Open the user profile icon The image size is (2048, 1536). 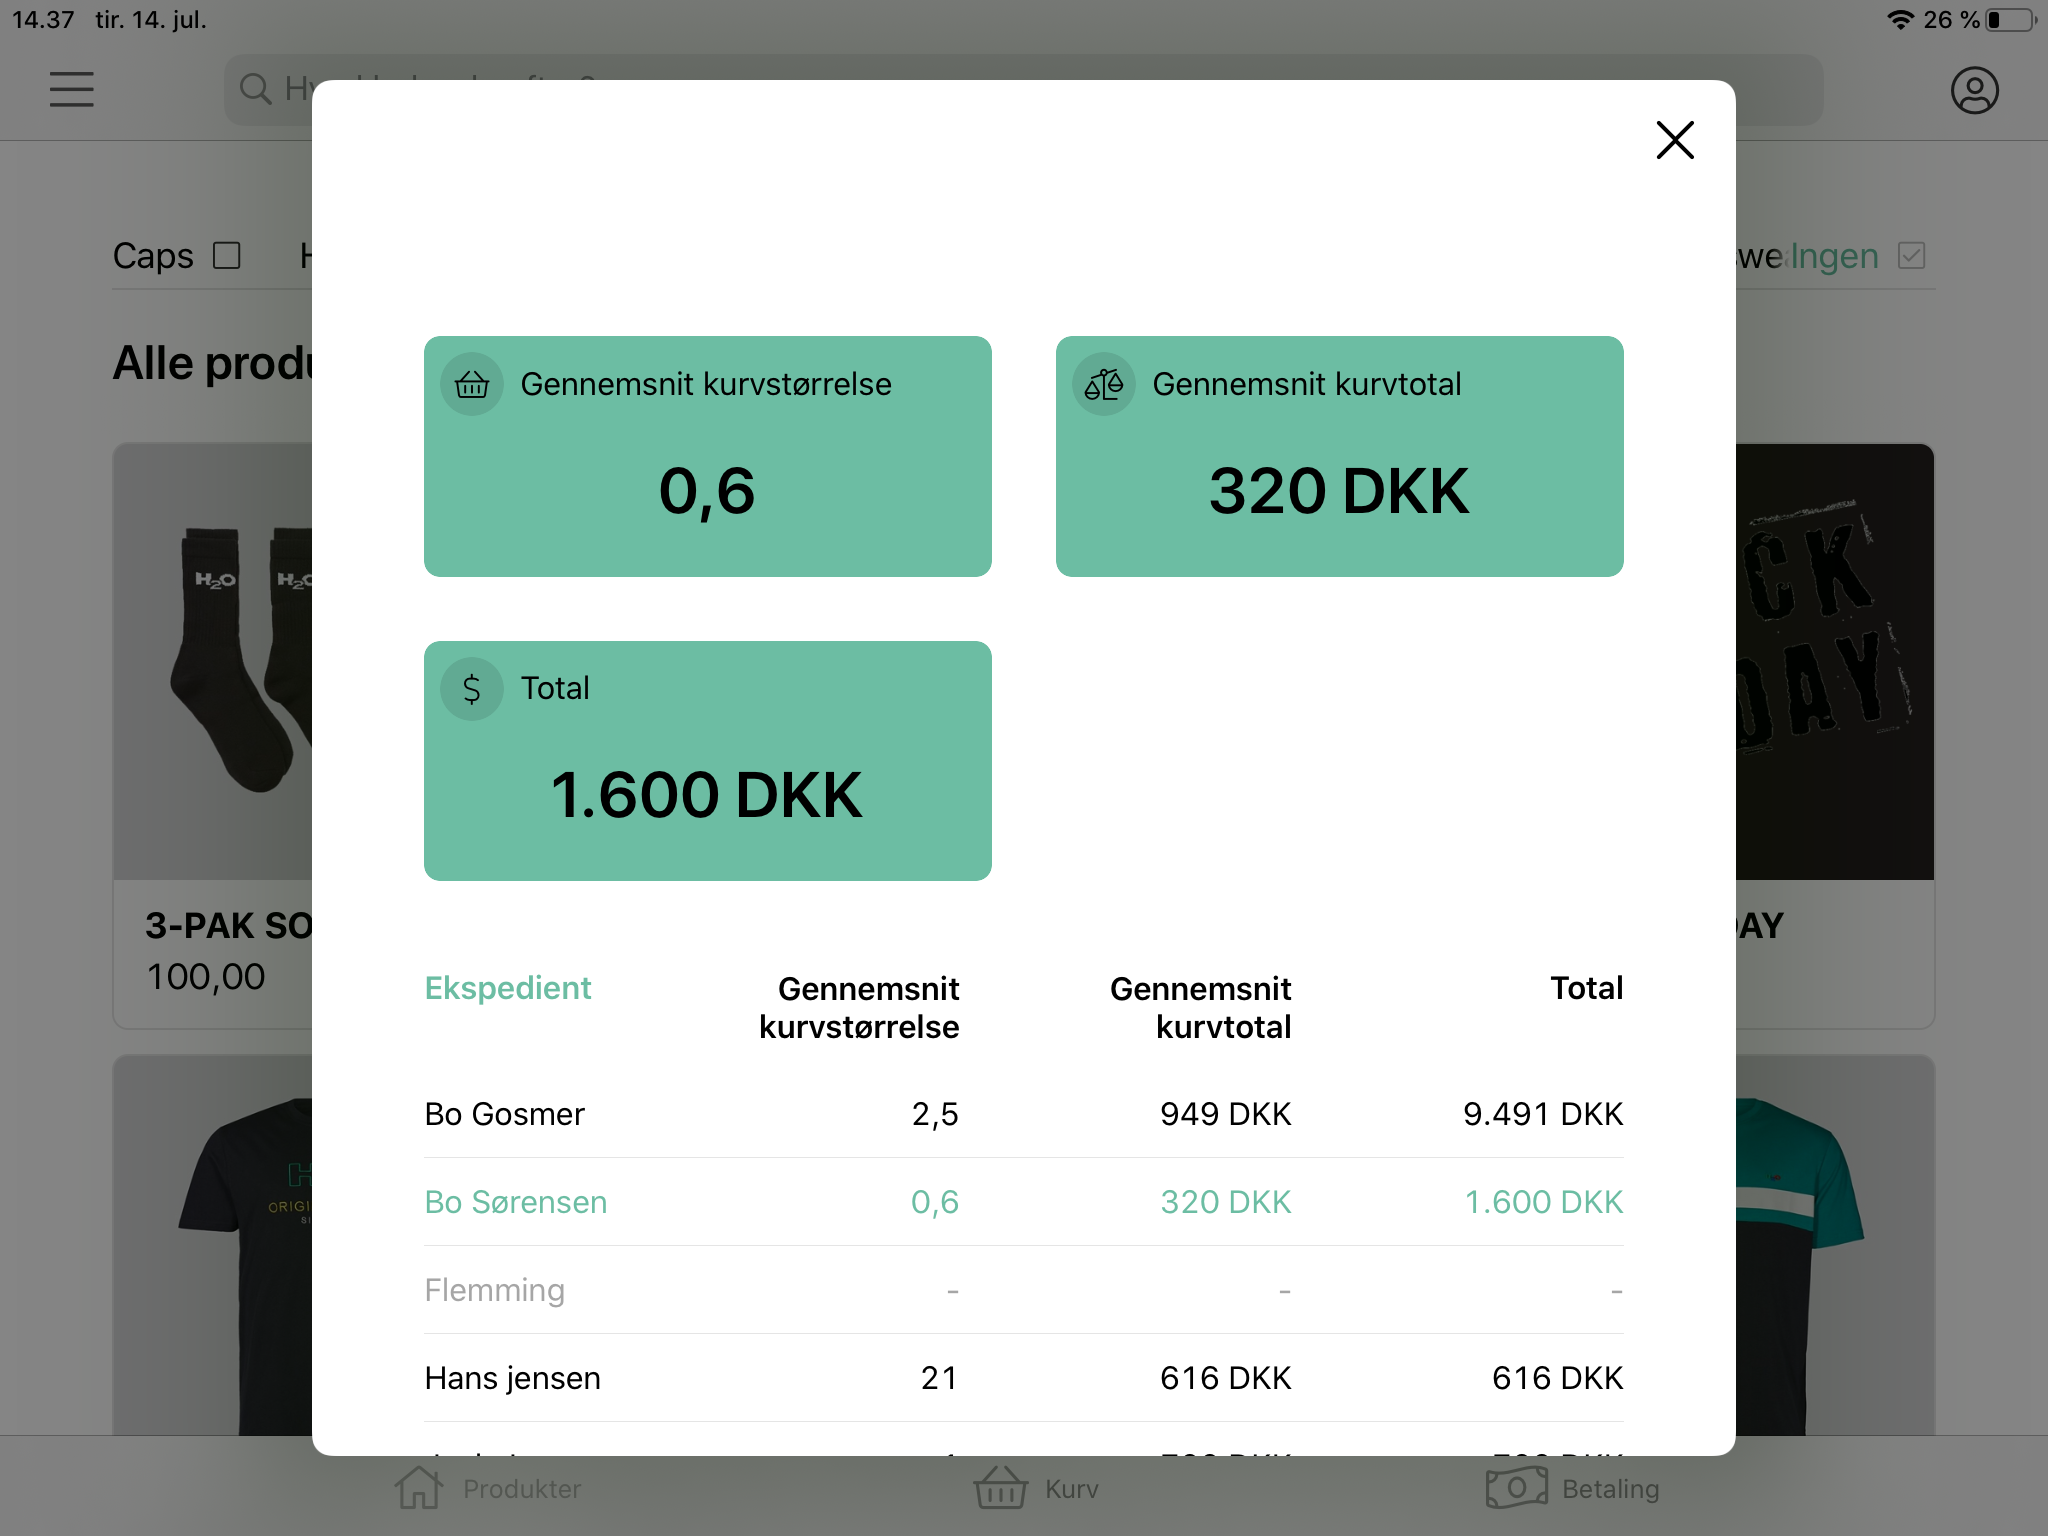1974,90
